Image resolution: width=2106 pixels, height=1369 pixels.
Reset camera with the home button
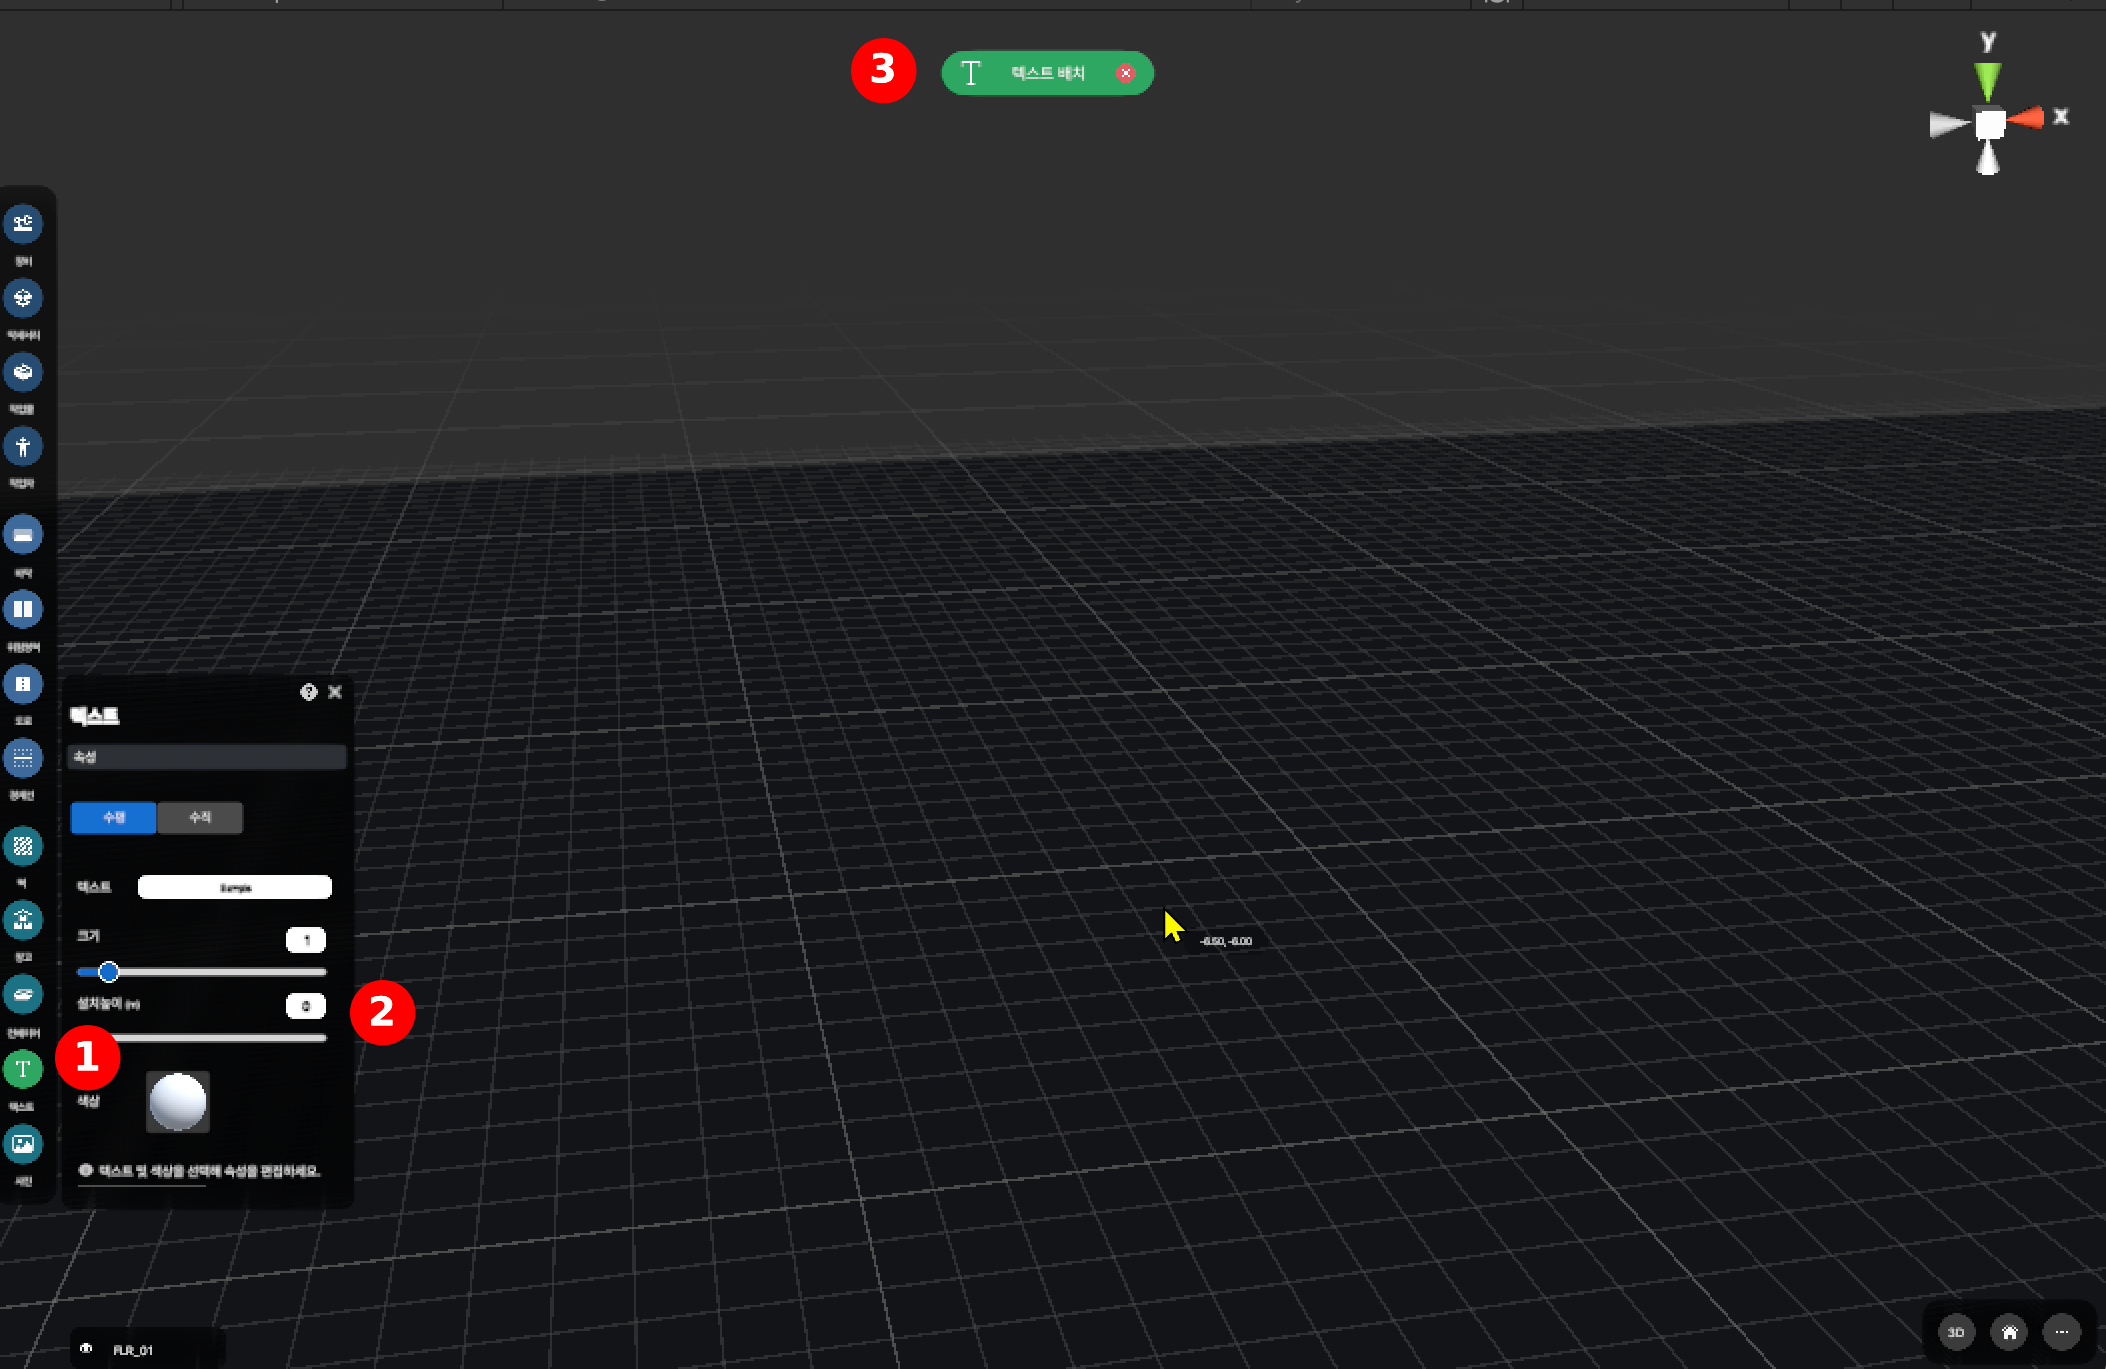point(2009,1332)
